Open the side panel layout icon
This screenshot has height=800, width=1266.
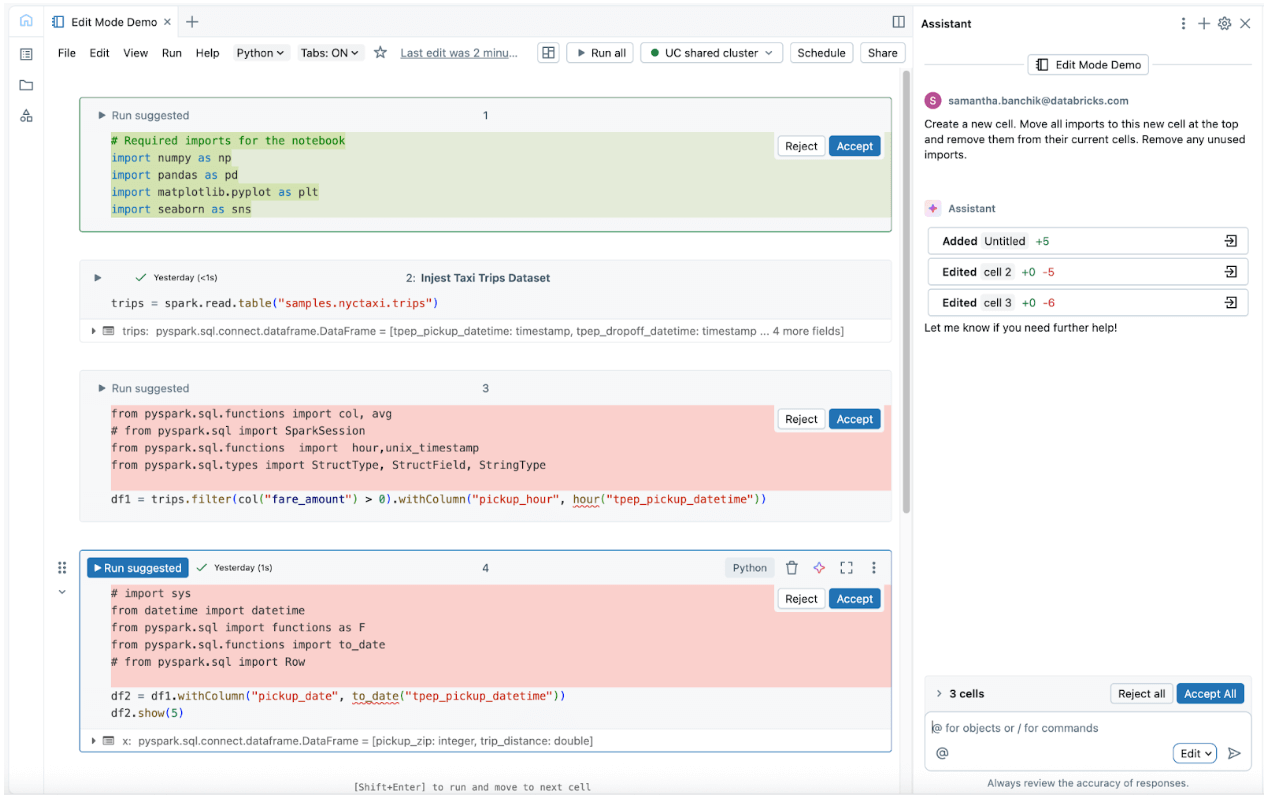[x=898, y=22]
